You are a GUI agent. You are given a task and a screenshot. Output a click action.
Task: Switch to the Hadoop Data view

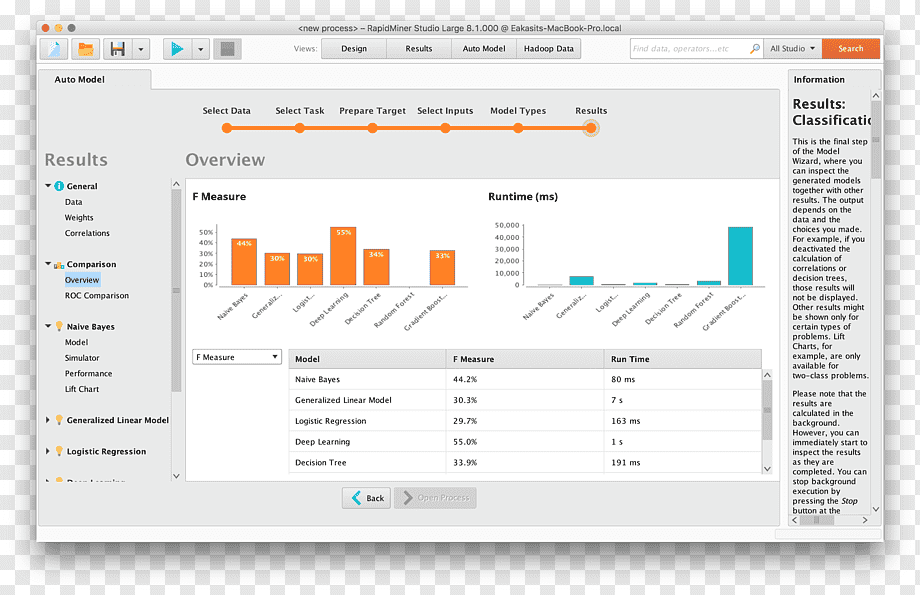click(x=549, y=49)
